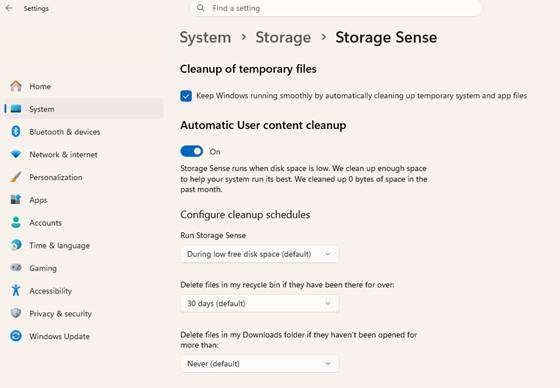
Task: Click the Gaming controller icon
Action: (x=16, y=268)
